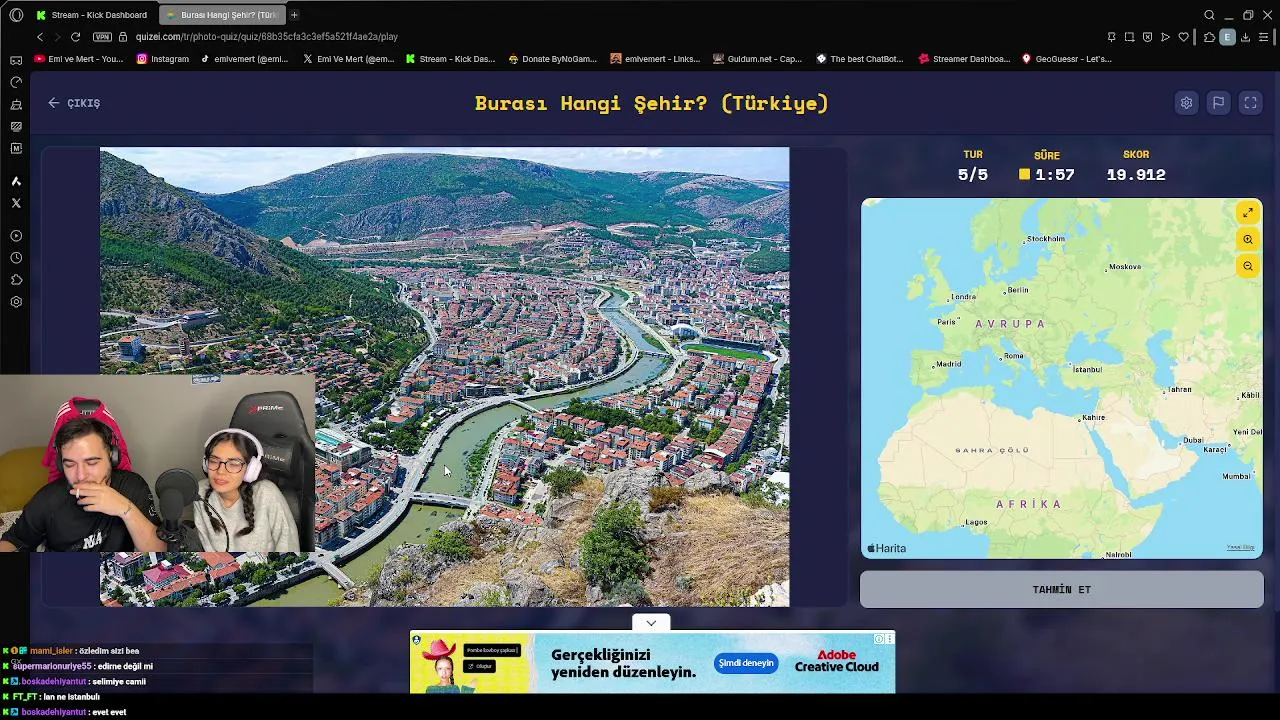
Task: Open the GX Cleaner sidebar icon
Action: click(16, 104)
